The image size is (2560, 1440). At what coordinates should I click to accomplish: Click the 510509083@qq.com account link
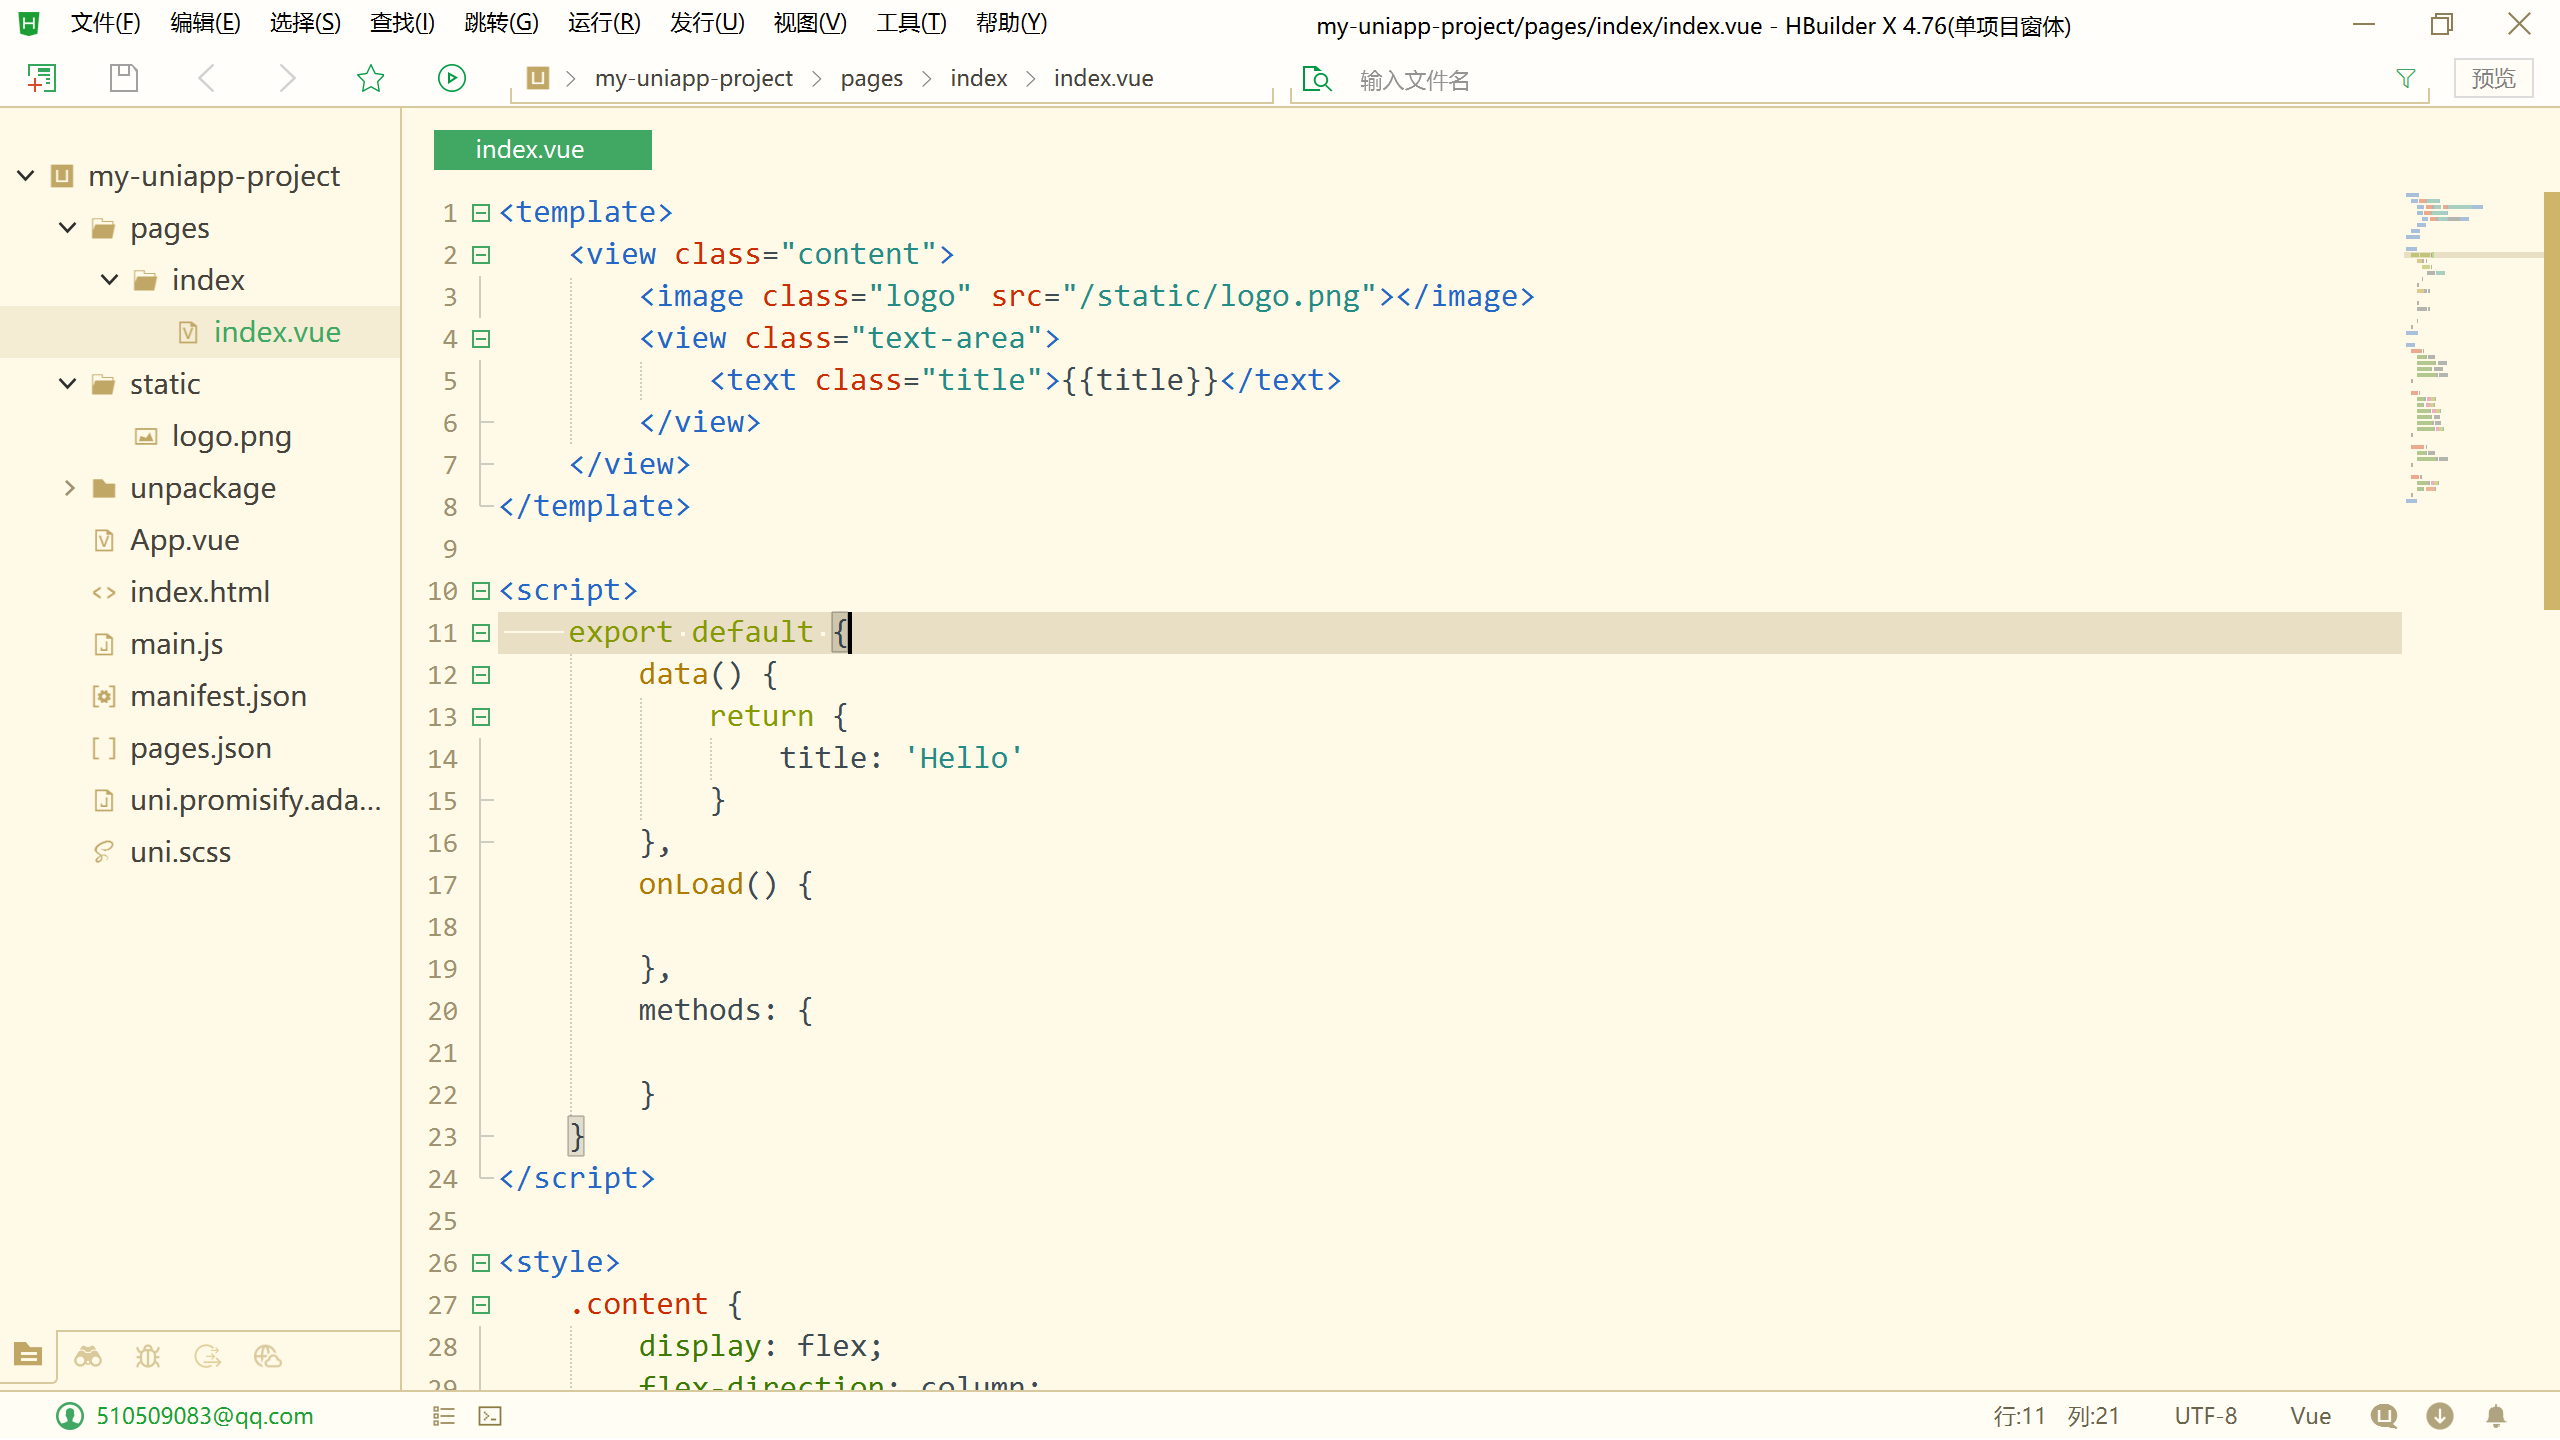[x=204, y=1416]
